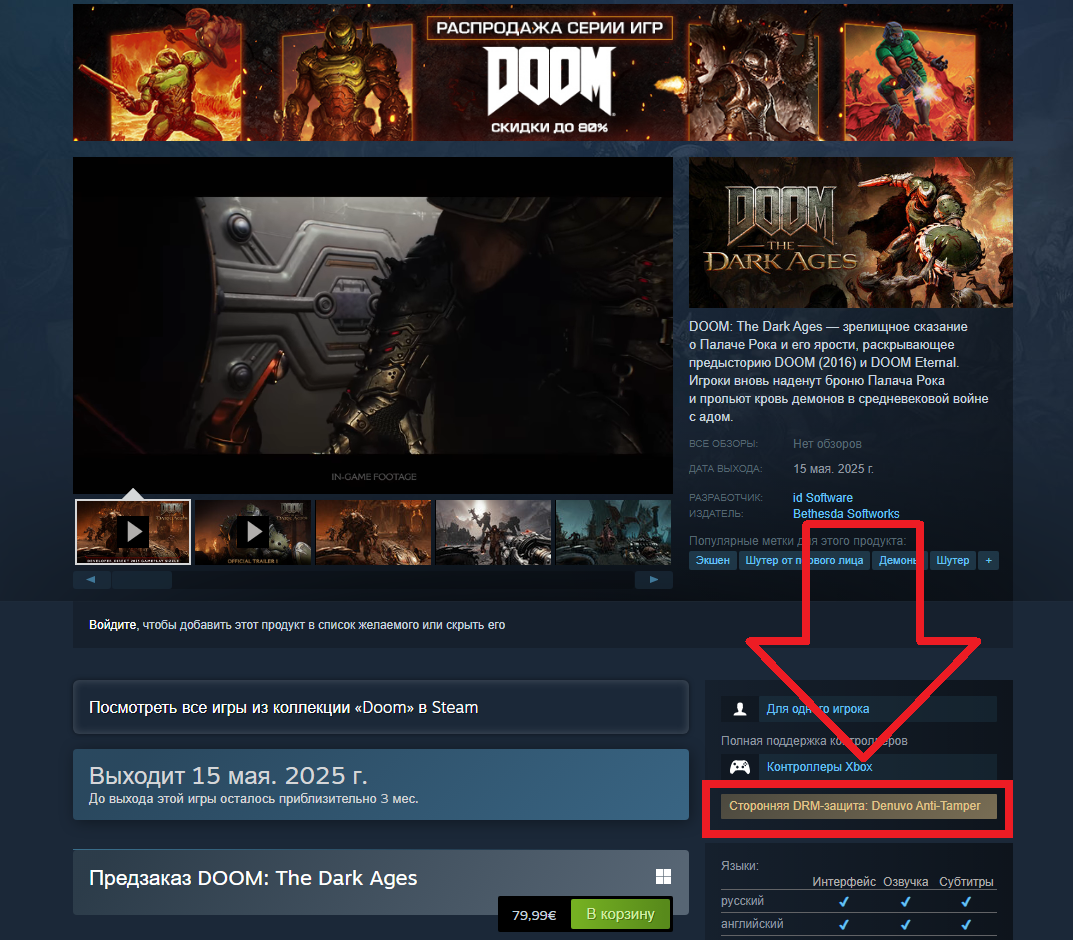The height and width of the screenshot is (940, 1073).
Task: Open the fifth blue-toned screenshot thumbnail
Action: [x=614, y=532]
